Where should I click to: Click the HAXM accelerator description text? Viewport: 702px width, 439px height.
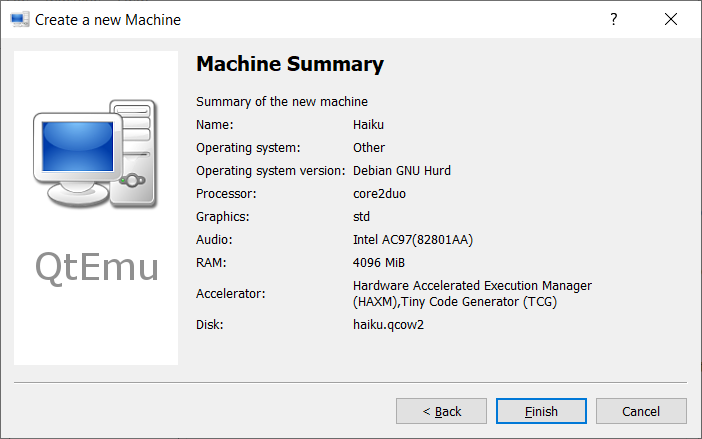(472, 294)
